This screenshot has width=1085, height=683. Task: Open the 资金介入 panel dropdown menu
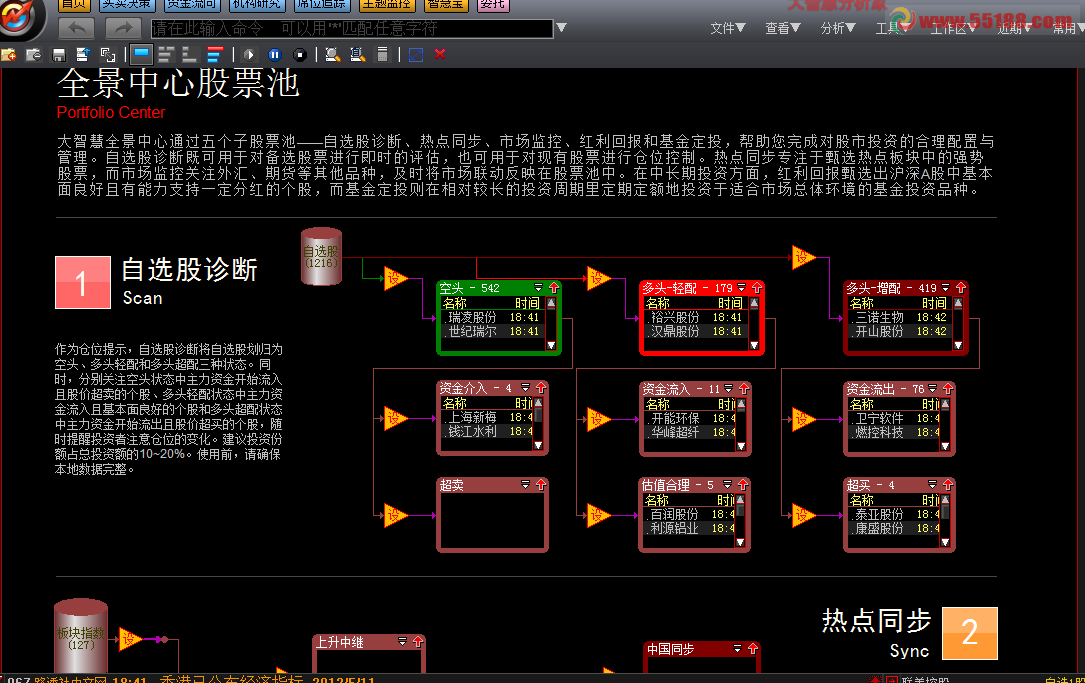(x=525, y=388)
